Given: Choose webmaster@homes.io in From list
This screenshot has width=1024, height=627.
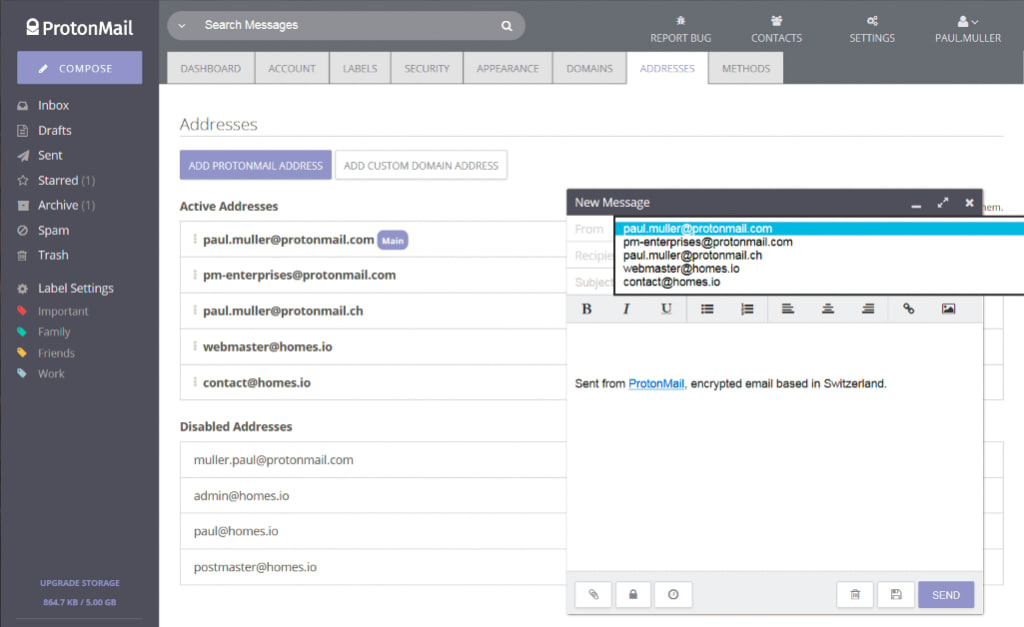Looking at the screenshot, I should (x=820, y=268).
